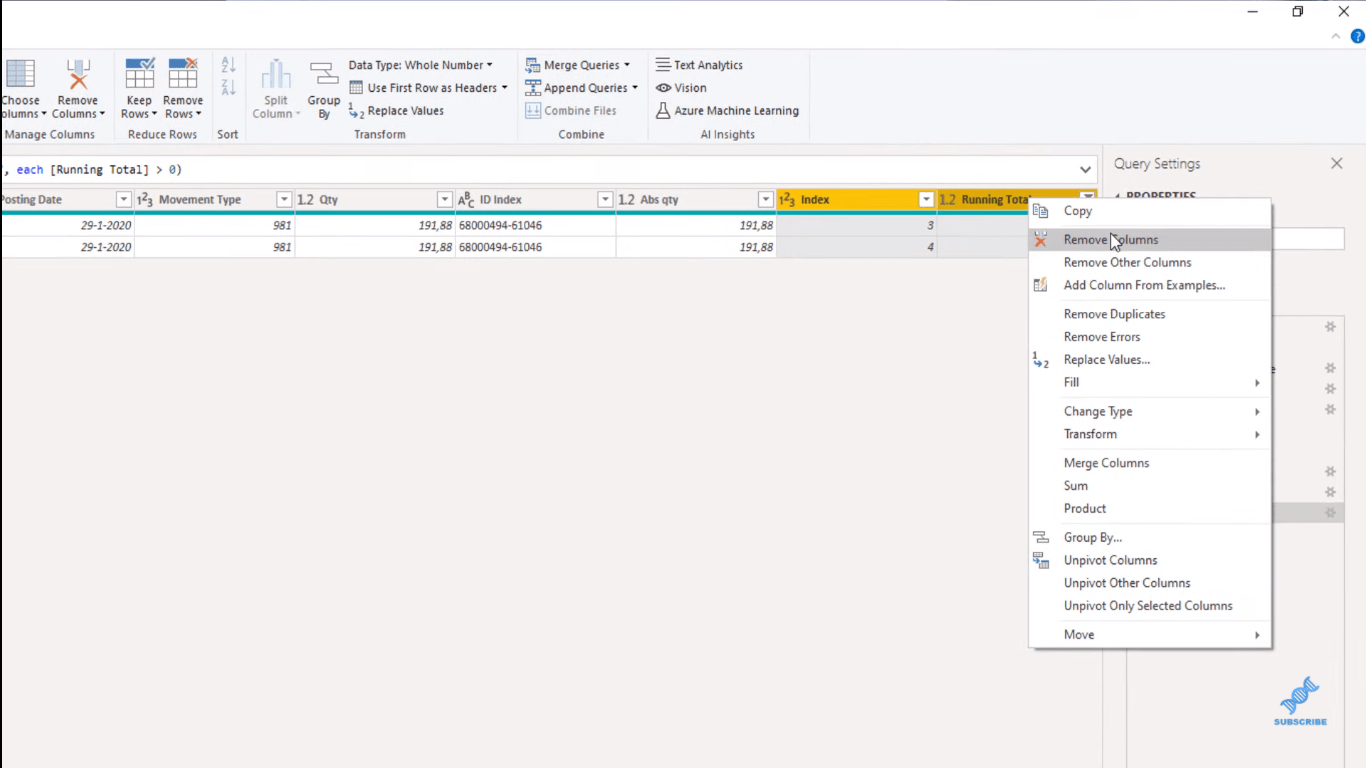This screenshot has width=1366, height=768.
Task: Select the second row's Movement Type cell 981
Action: click(x=214, y=247)
